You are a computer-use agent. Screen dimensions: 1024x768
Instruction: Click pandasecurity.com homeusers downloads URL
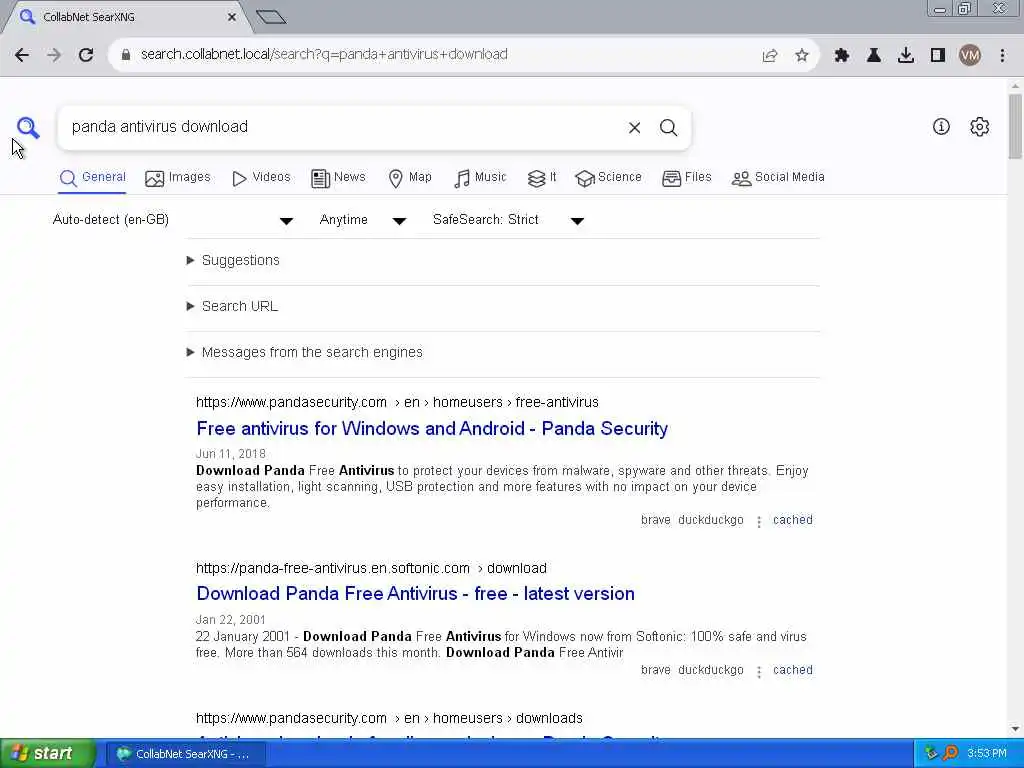tap(389, 718)
